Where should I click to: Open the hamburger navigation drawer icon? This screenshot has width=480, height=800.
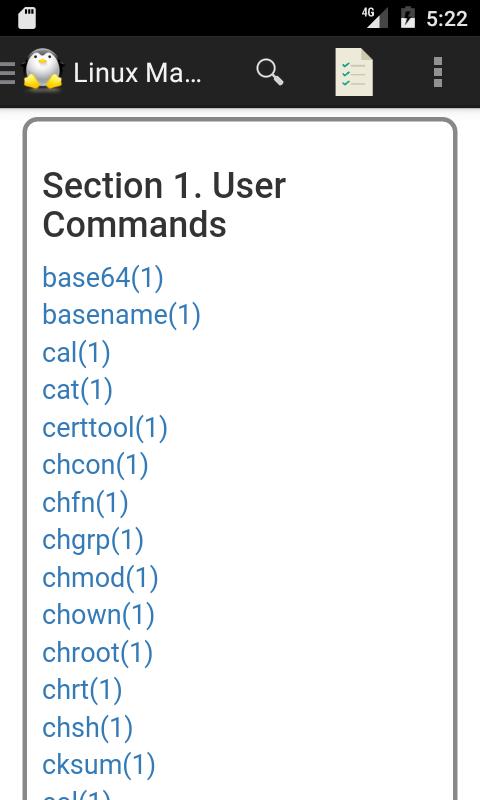click(x=8, y=72)
